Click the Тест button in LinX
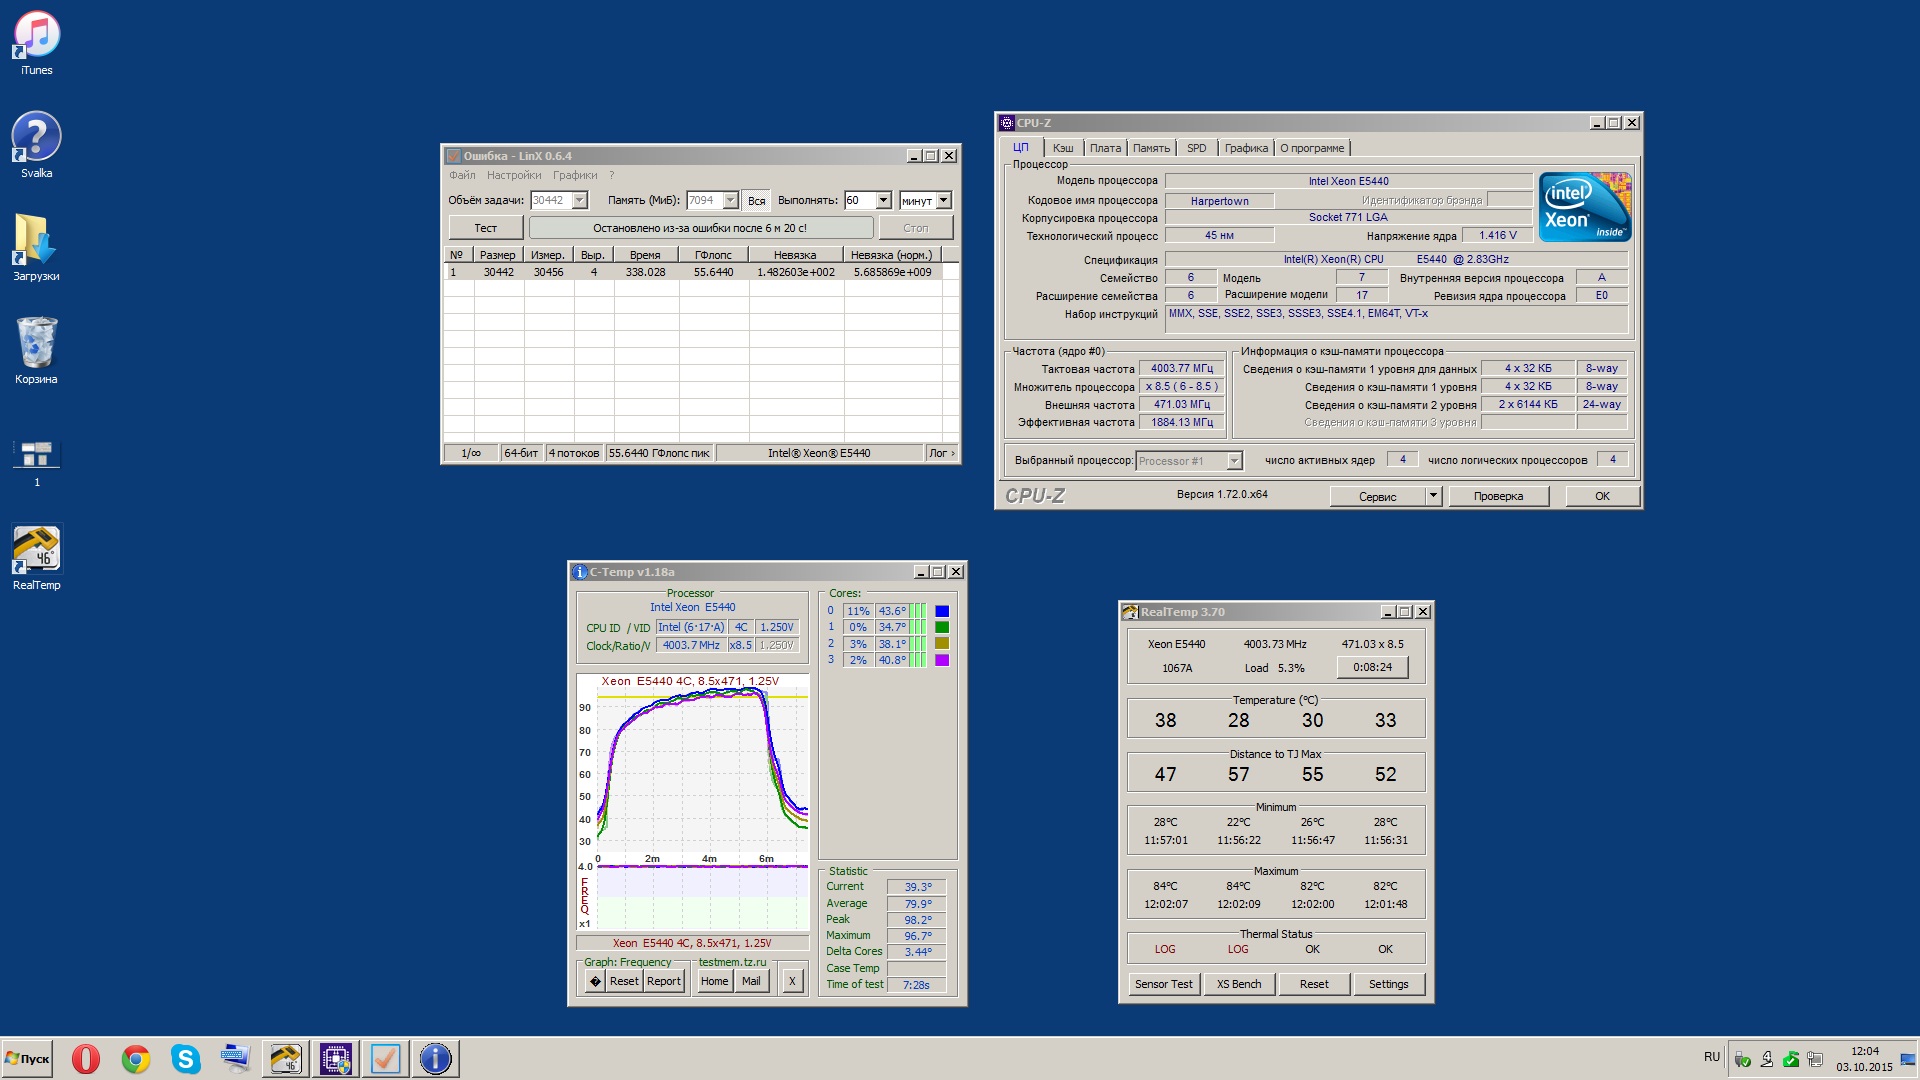 pyautogui.click(x=485, y=228)
